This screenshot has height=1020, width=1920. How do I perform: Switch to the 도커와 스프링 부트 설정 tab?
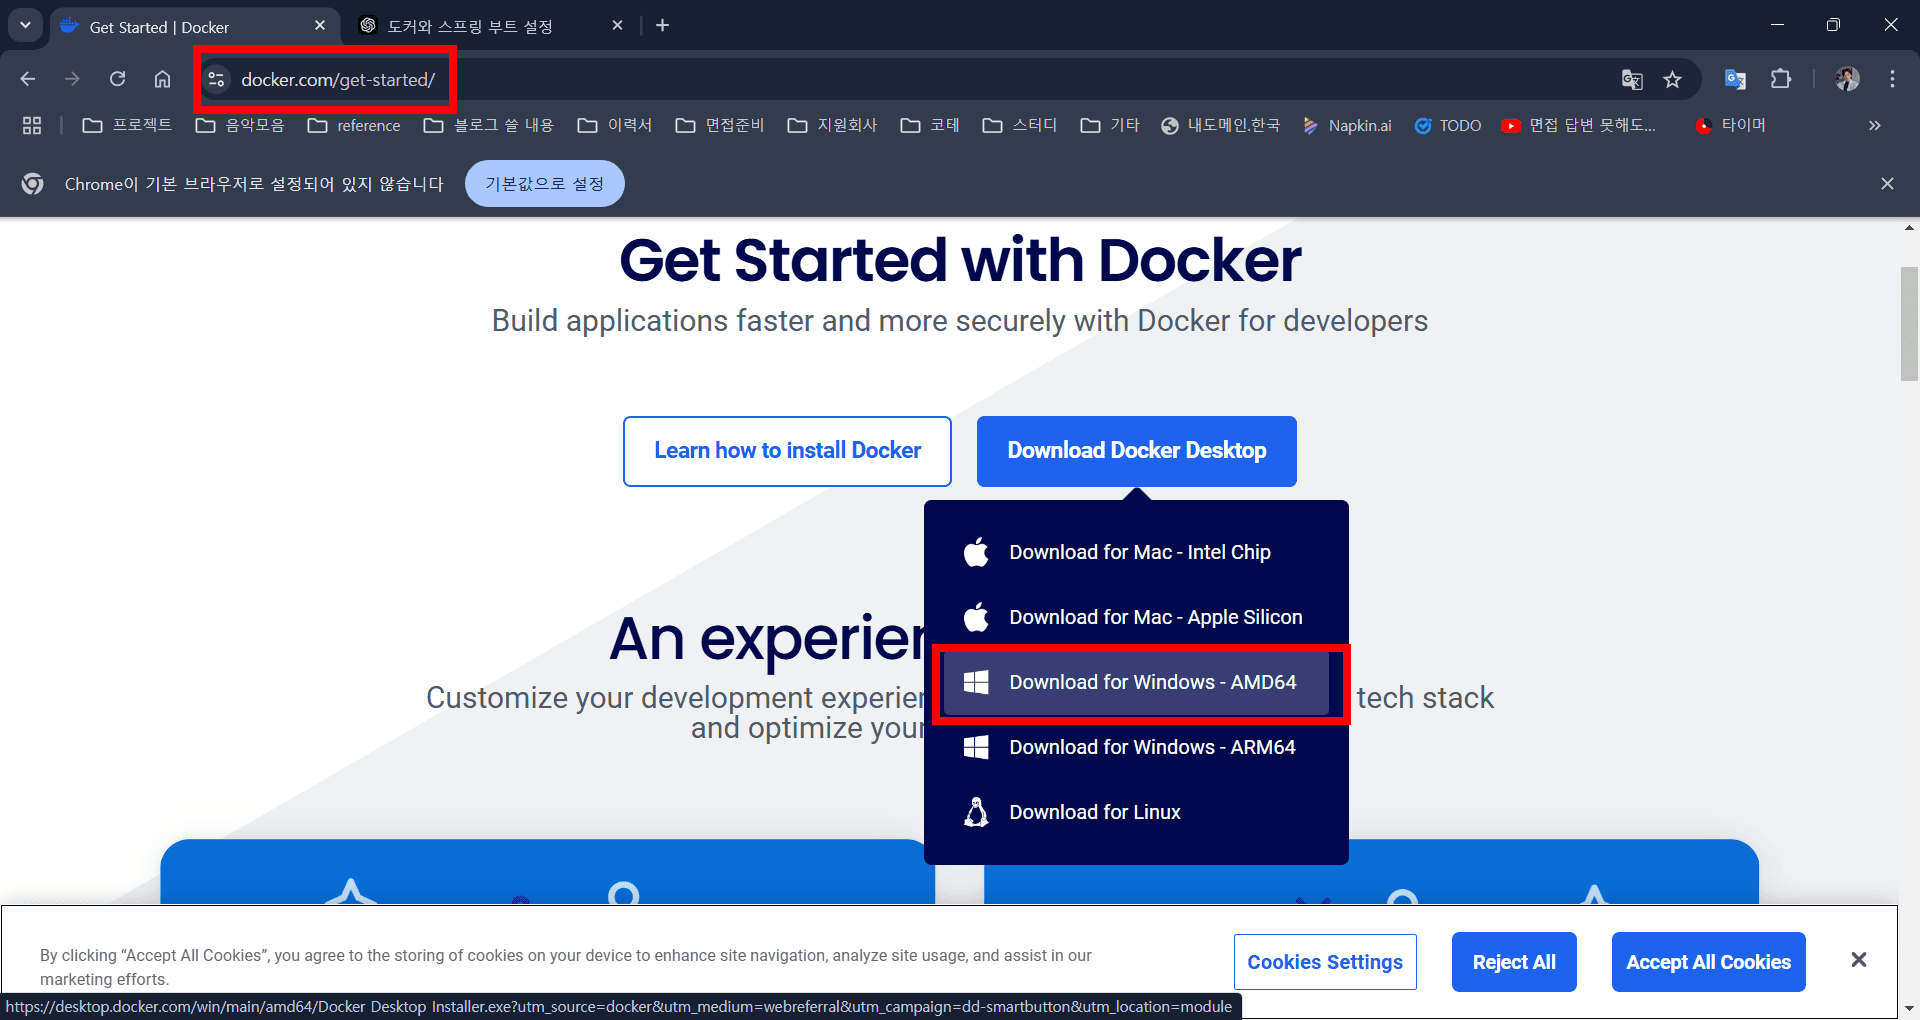coord(470,26)
